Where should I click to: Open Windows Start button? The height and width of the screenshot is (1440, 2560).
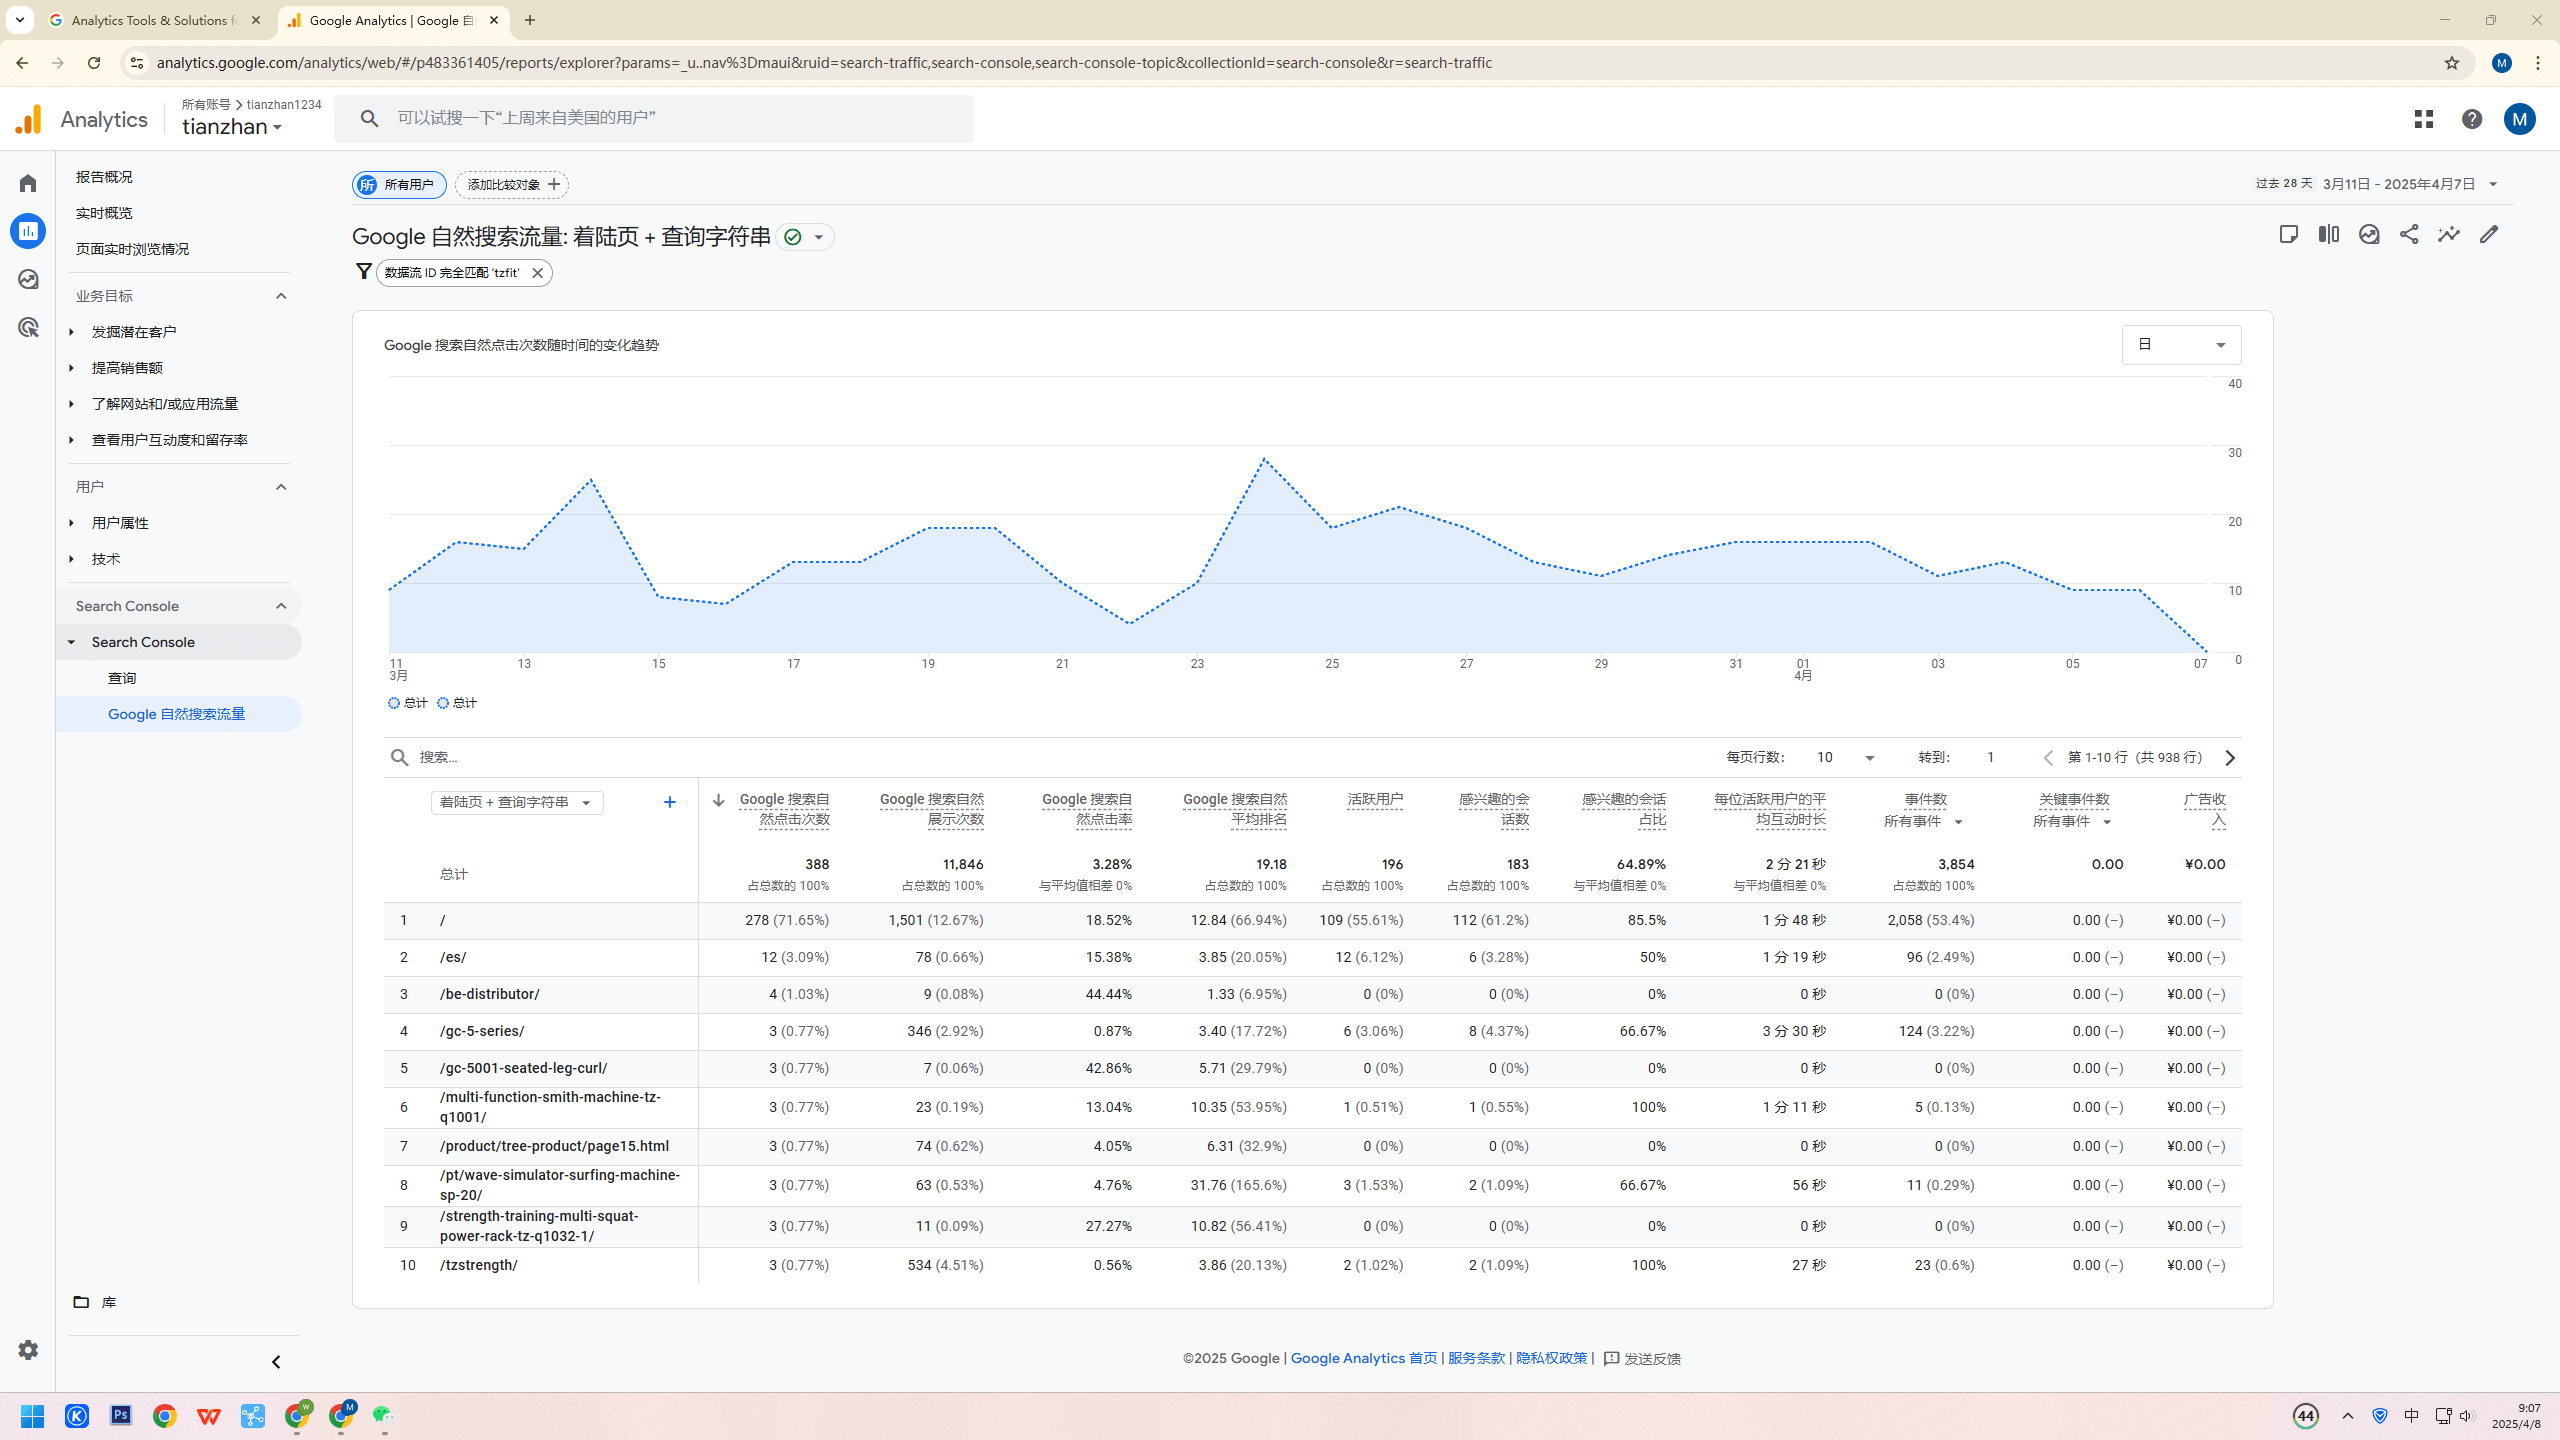(32, 1416)
